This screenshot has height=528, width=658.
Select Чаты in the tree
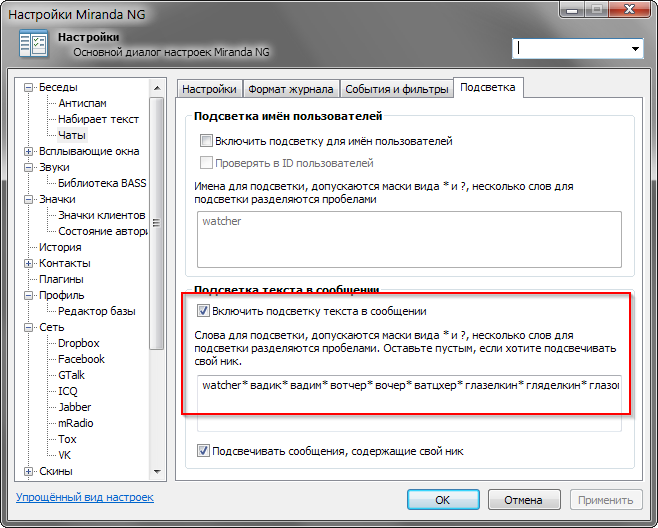click(72, 135)
